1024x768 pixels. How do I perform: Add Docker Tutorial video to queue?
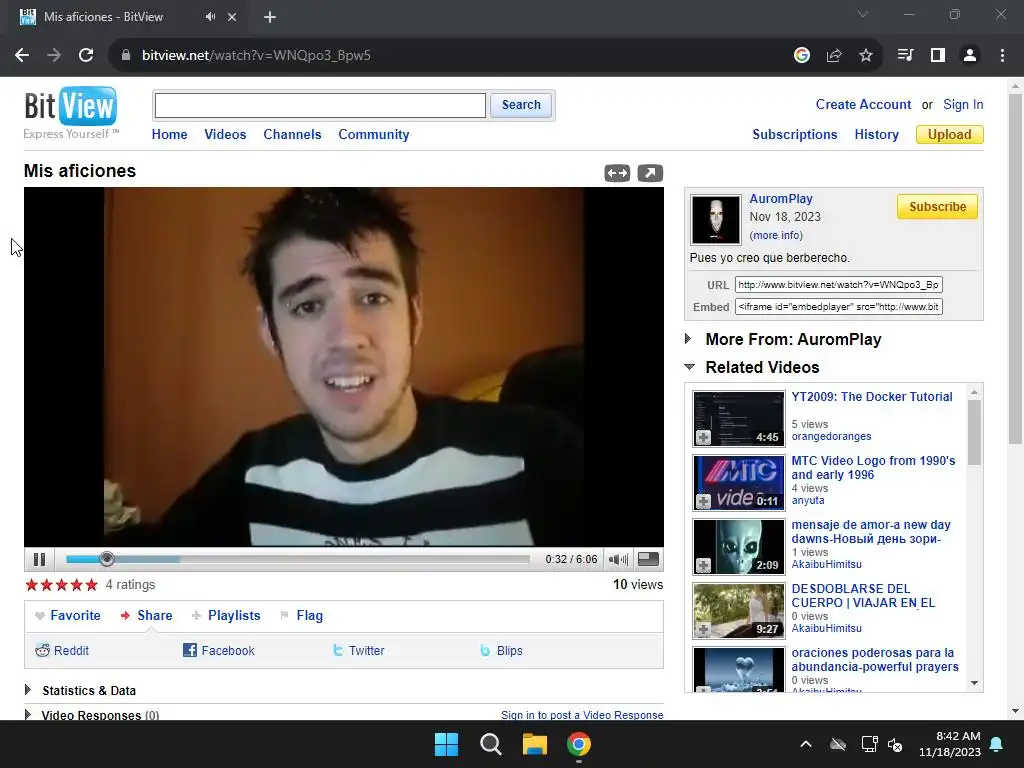703,438
